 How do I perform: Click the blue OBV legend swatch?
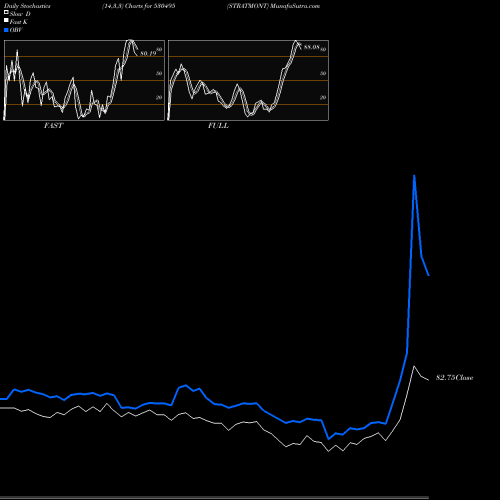coord(6,30)
